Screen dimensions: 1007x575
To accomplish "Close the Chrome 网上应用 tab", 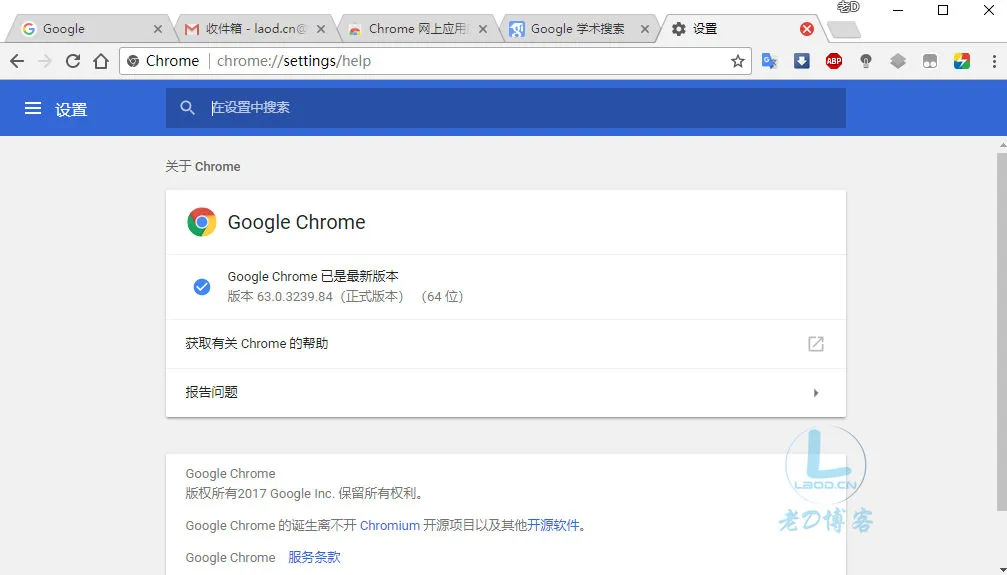I will [x=483, y=29].
